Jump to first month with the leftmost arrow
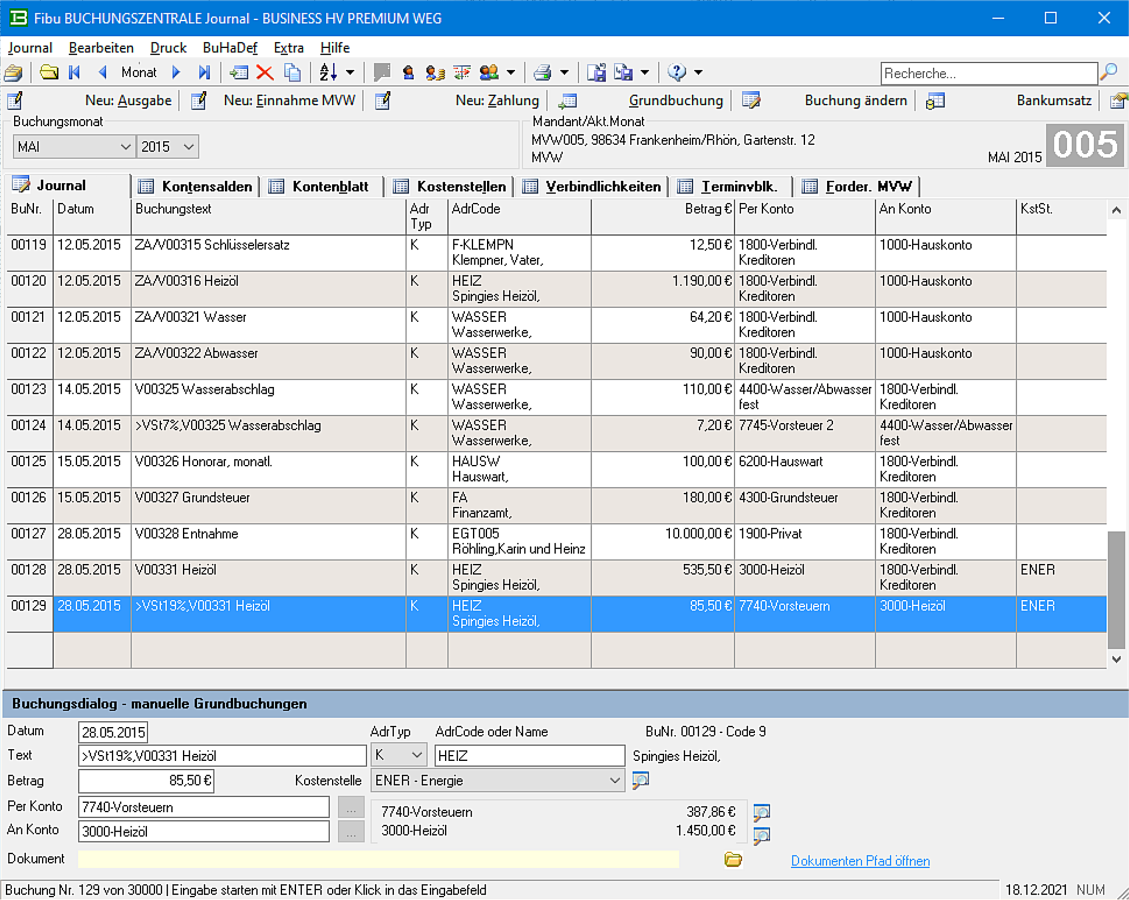The width and height of the screenshot is (1129, 900). (x=75, y=72)
